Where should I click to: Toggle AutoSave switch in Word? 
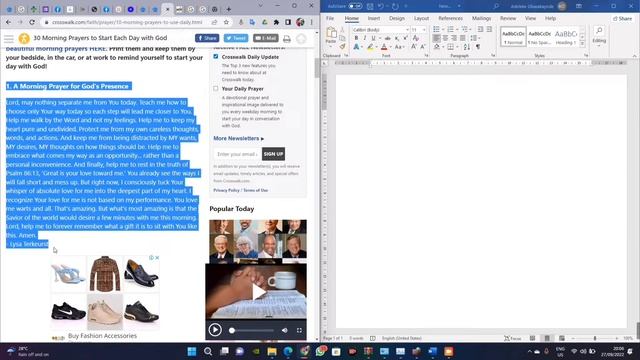(355, 6)
